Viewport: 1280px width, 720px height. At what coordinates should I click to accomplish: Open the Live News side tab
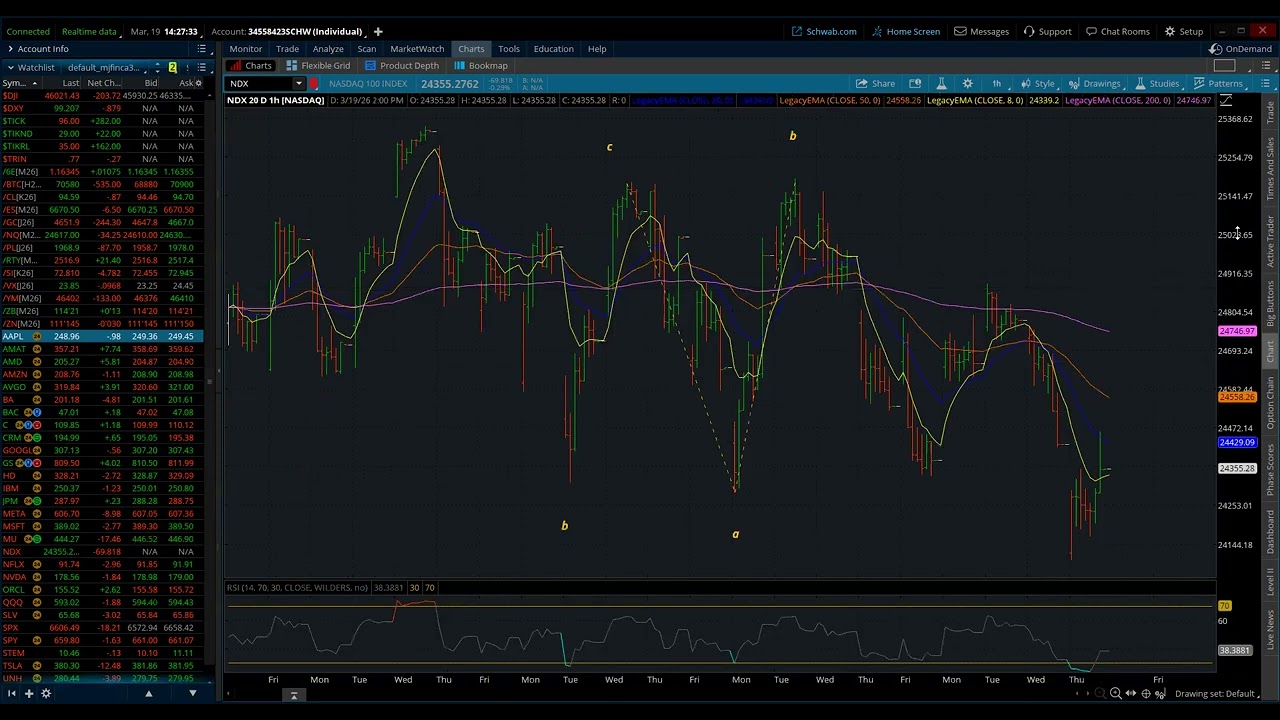(x=1270, y=628)
